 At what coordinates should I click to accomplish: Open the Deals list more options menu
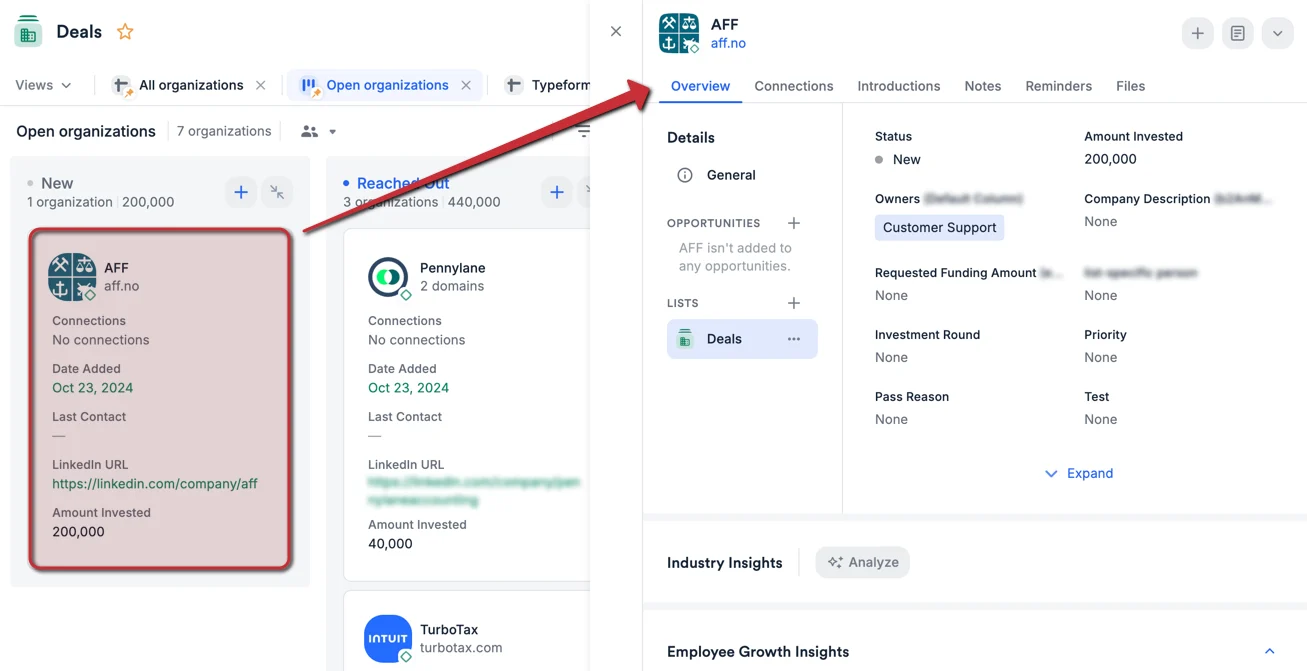(x=793, y=339)
